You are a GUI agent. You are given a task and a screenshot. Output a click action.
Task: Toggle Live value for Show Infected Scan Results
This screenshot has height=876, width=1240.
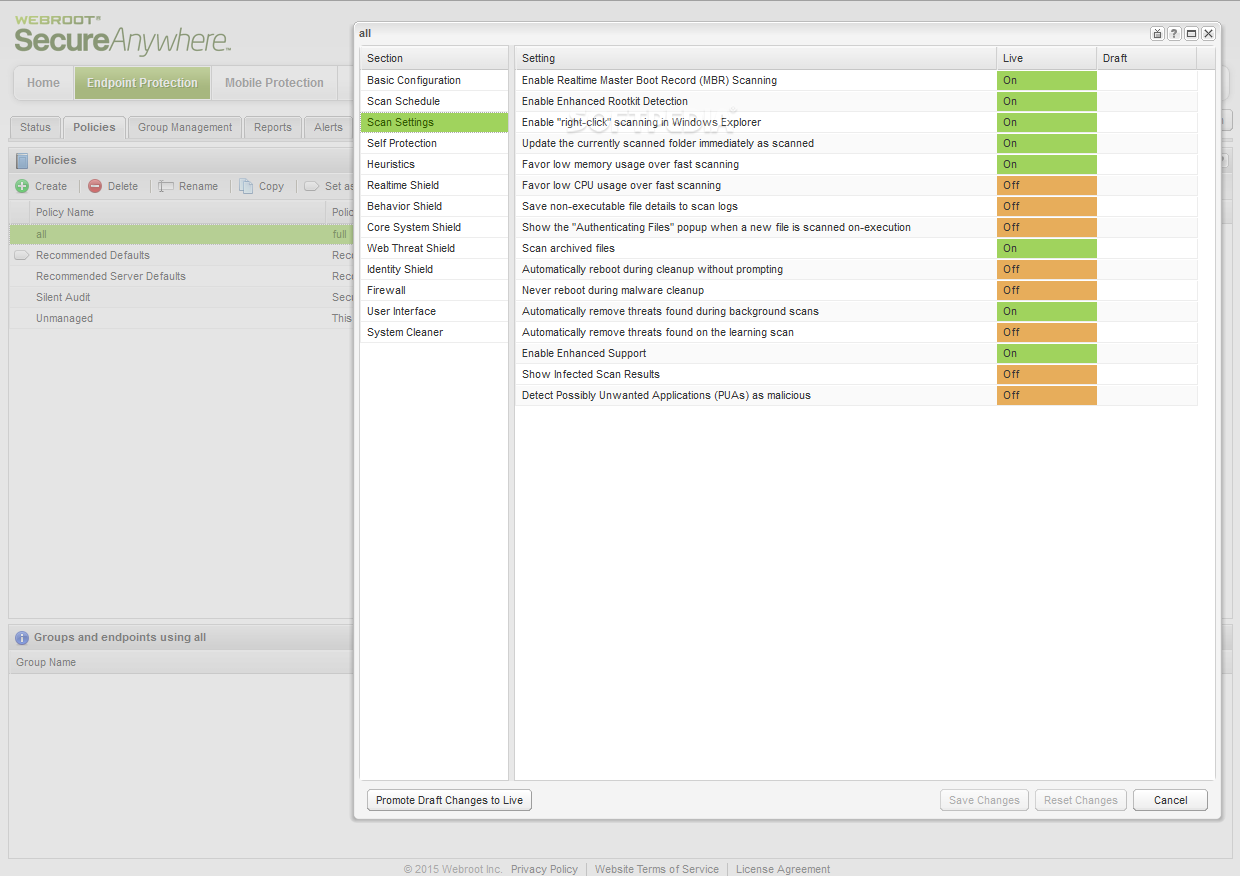point(1046,374)
